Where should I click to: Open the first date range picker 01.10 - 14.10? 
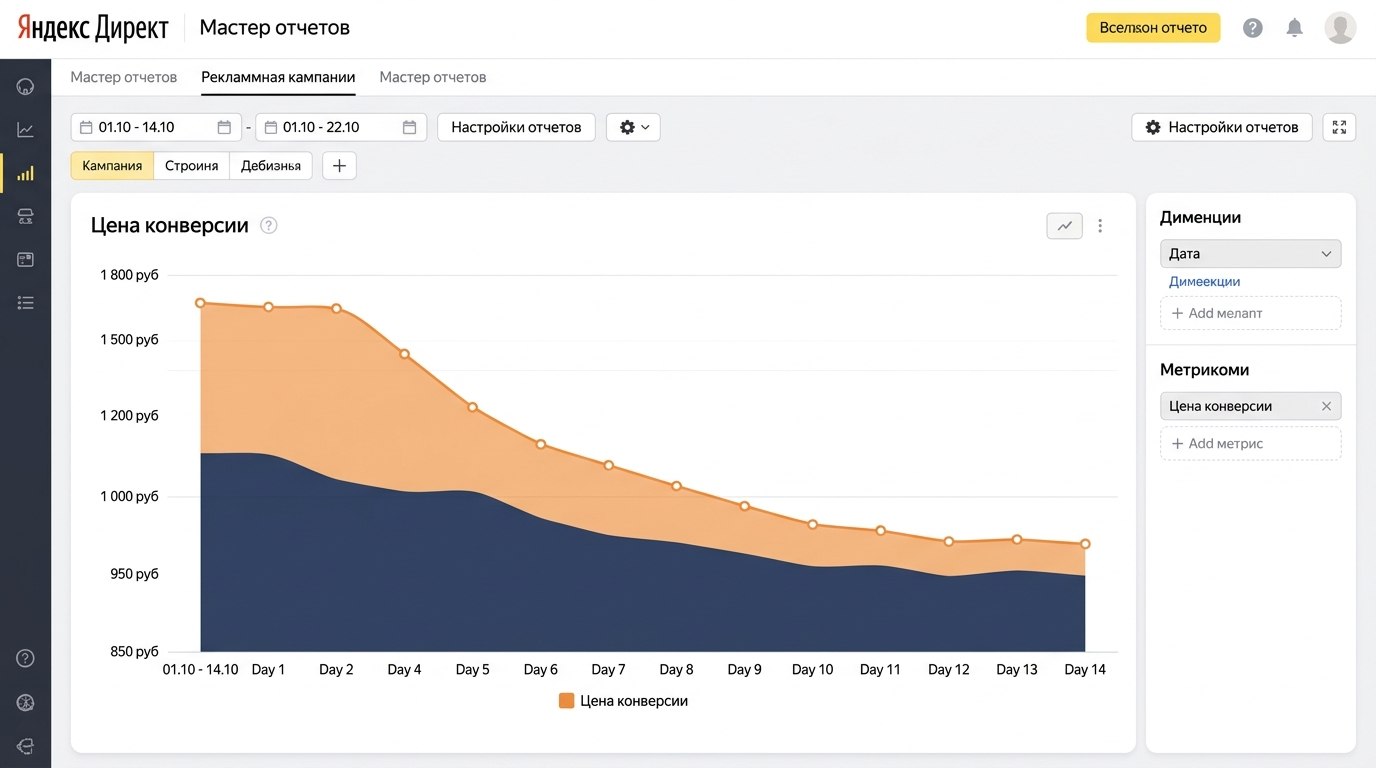[156, 127]
